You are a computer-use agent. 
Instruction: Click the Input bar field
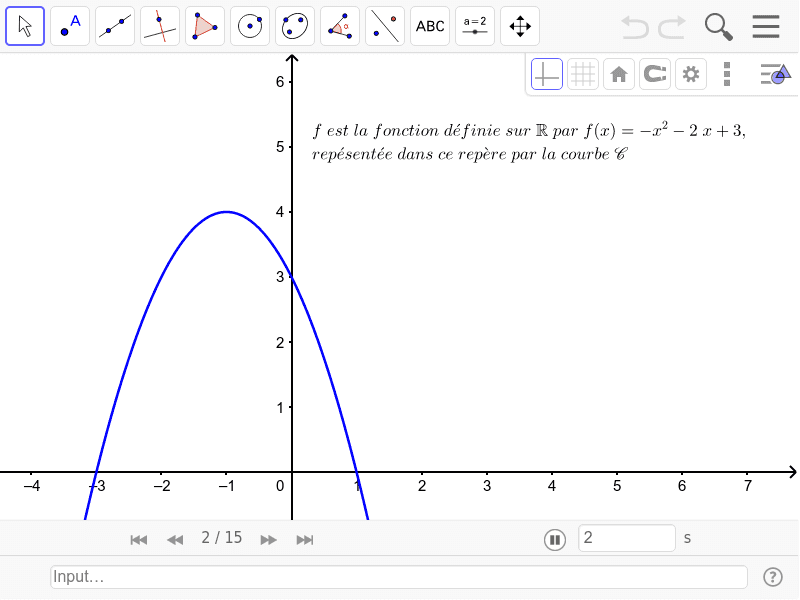pos(399,577)
